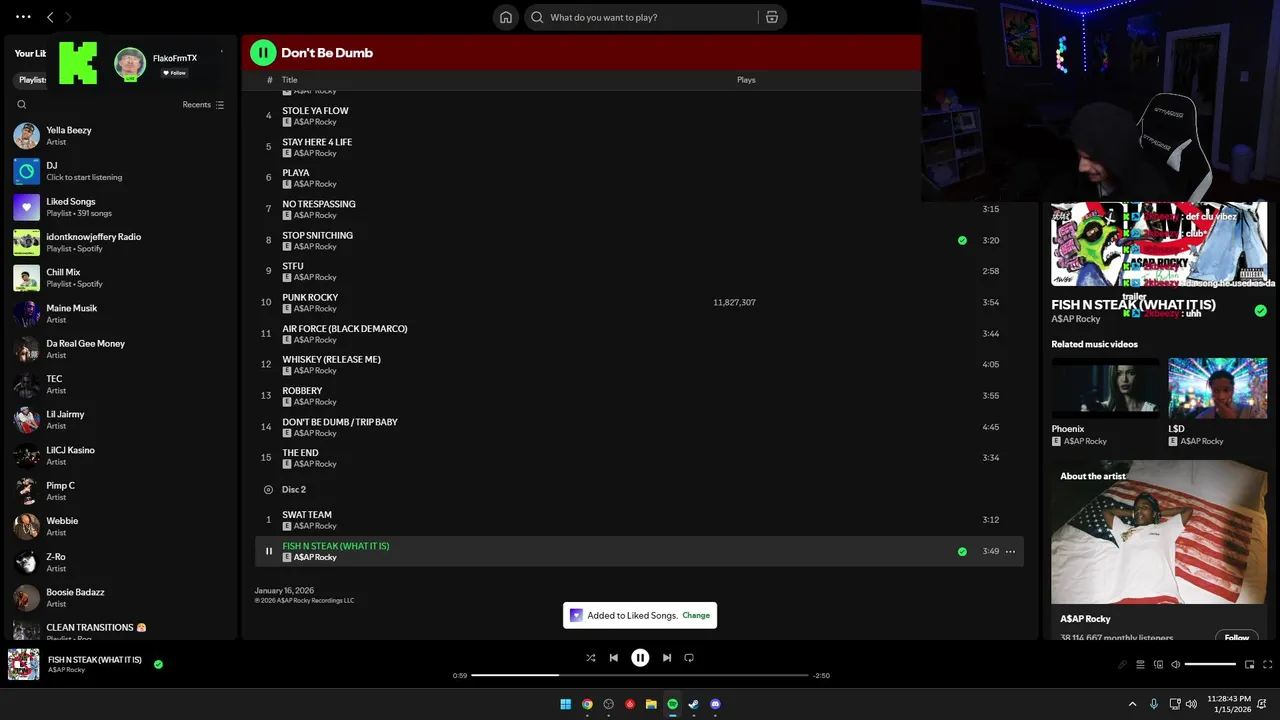Select track THE END
This screenshot has height=720, width=1280.
pyautogui.click(x=639, y=458)
